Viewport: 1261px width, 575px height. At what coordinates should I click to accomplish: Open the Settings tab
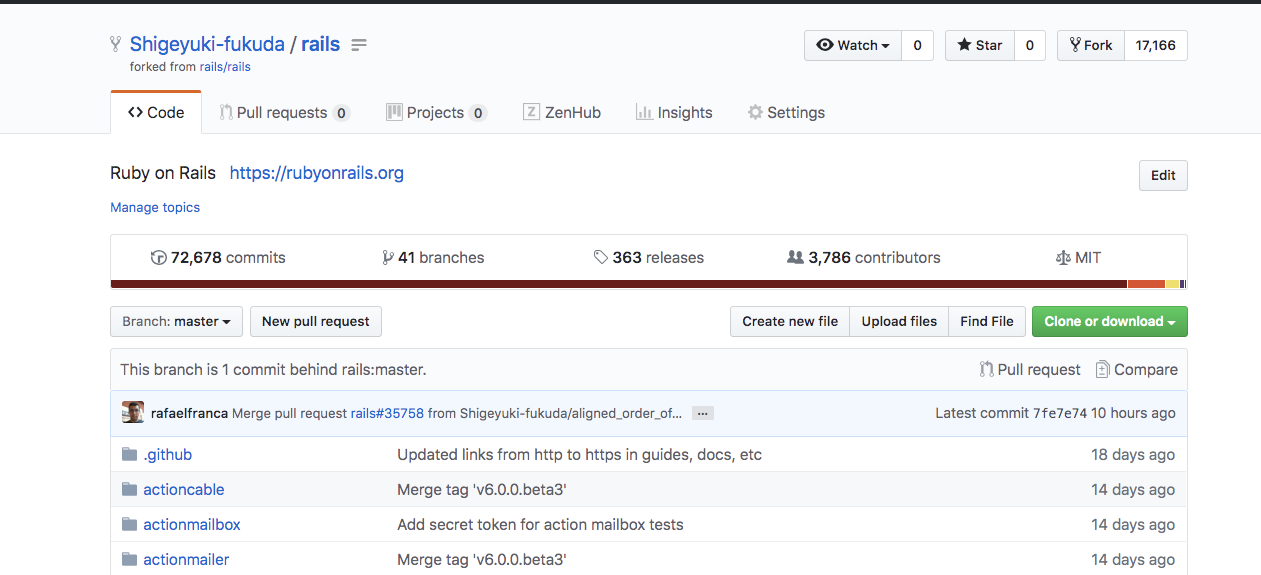786,113
